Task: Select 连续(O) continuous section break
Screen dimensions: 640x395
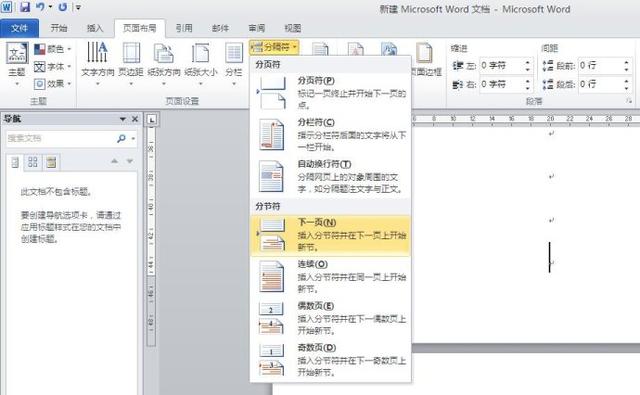Action: (331, 277)
